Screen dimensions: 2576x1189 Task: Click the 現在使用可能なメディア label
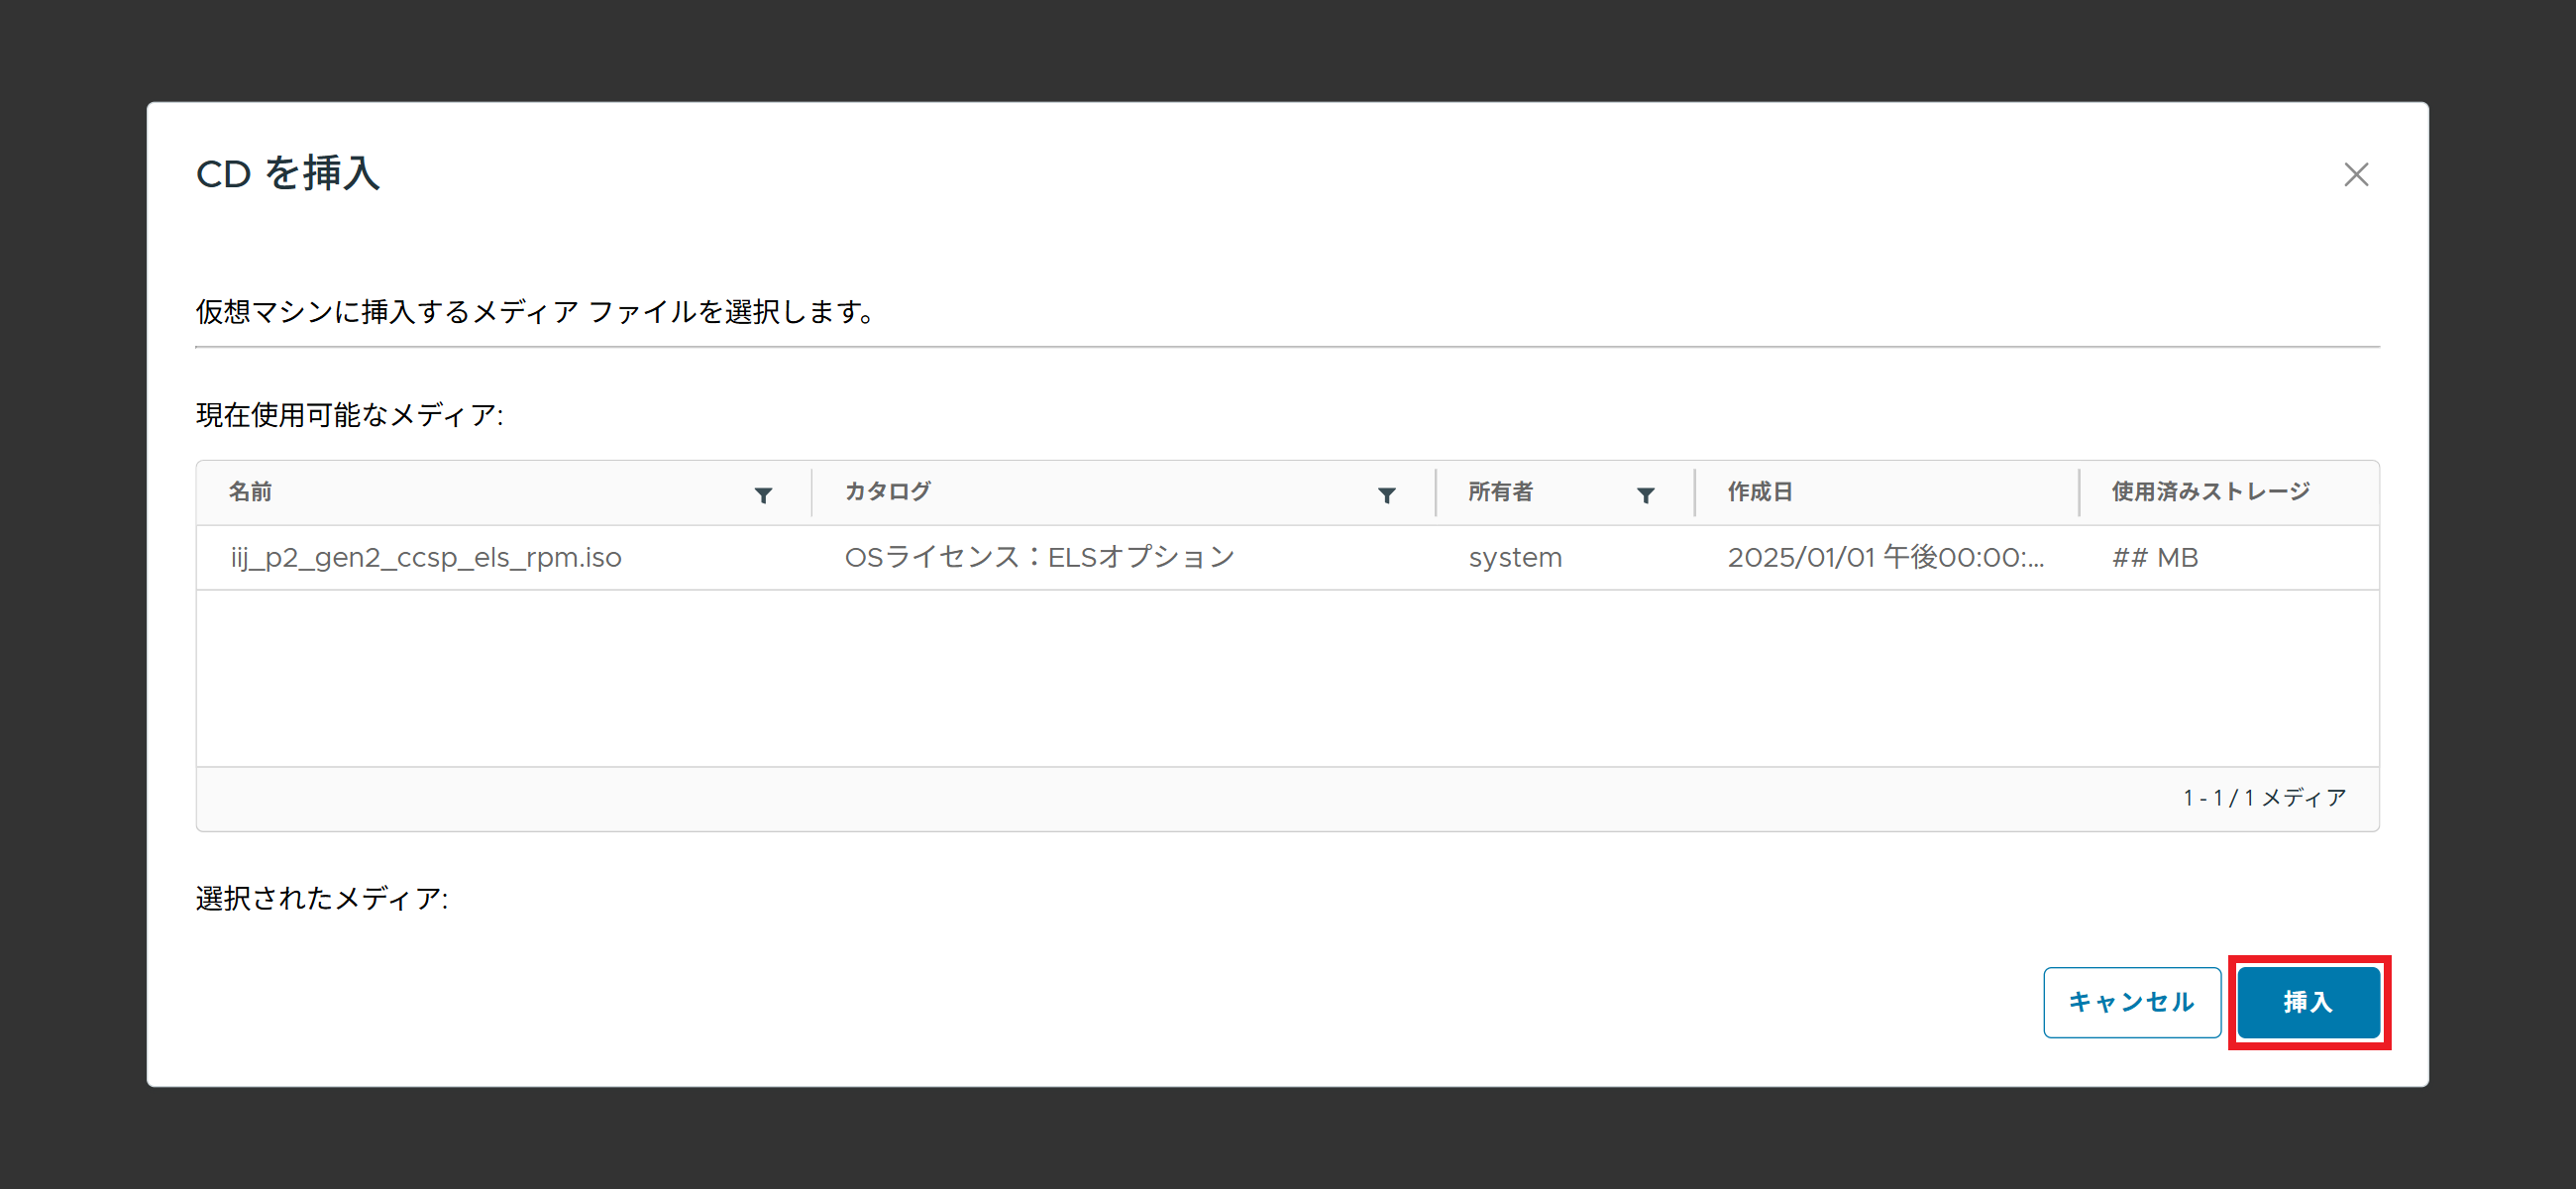350,415
